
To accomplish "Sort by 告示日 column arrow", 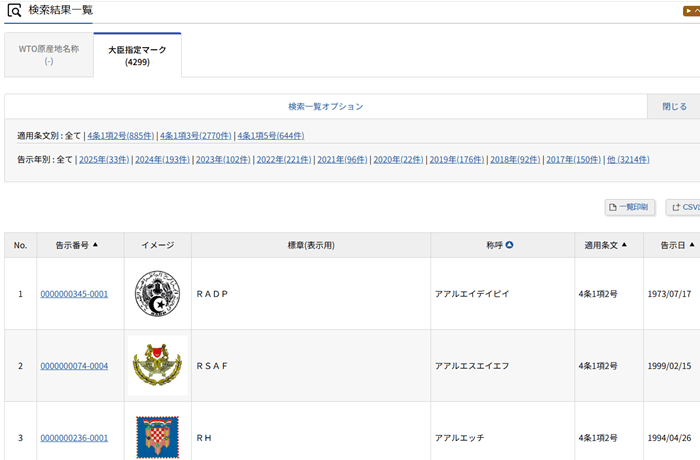I will (x=692, y=245).
